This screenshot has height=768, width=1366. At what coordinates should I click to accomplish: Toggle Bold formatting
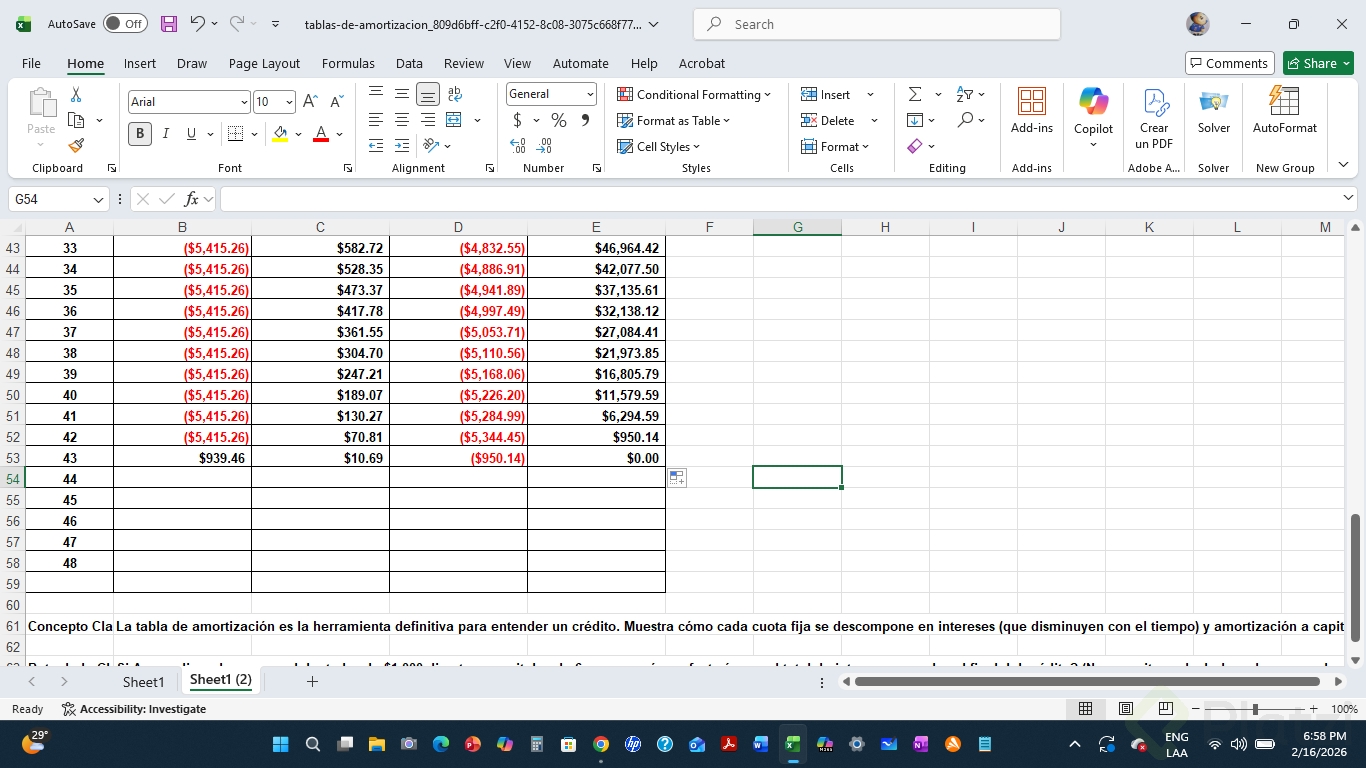(x=140, y=133)
